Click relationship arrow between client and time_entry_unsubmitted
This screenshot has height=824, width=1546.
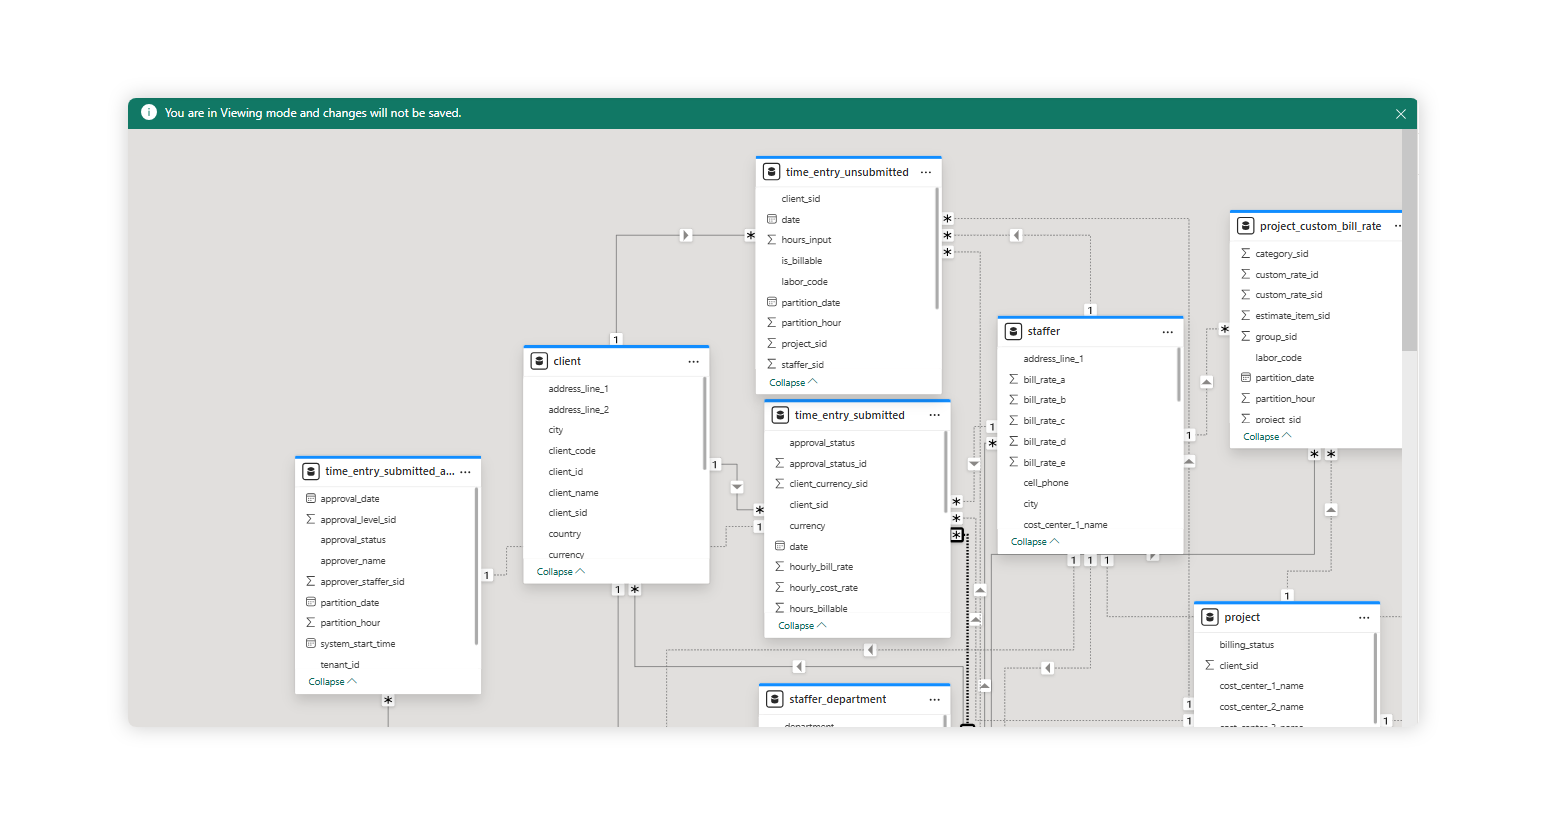point(685,236)
